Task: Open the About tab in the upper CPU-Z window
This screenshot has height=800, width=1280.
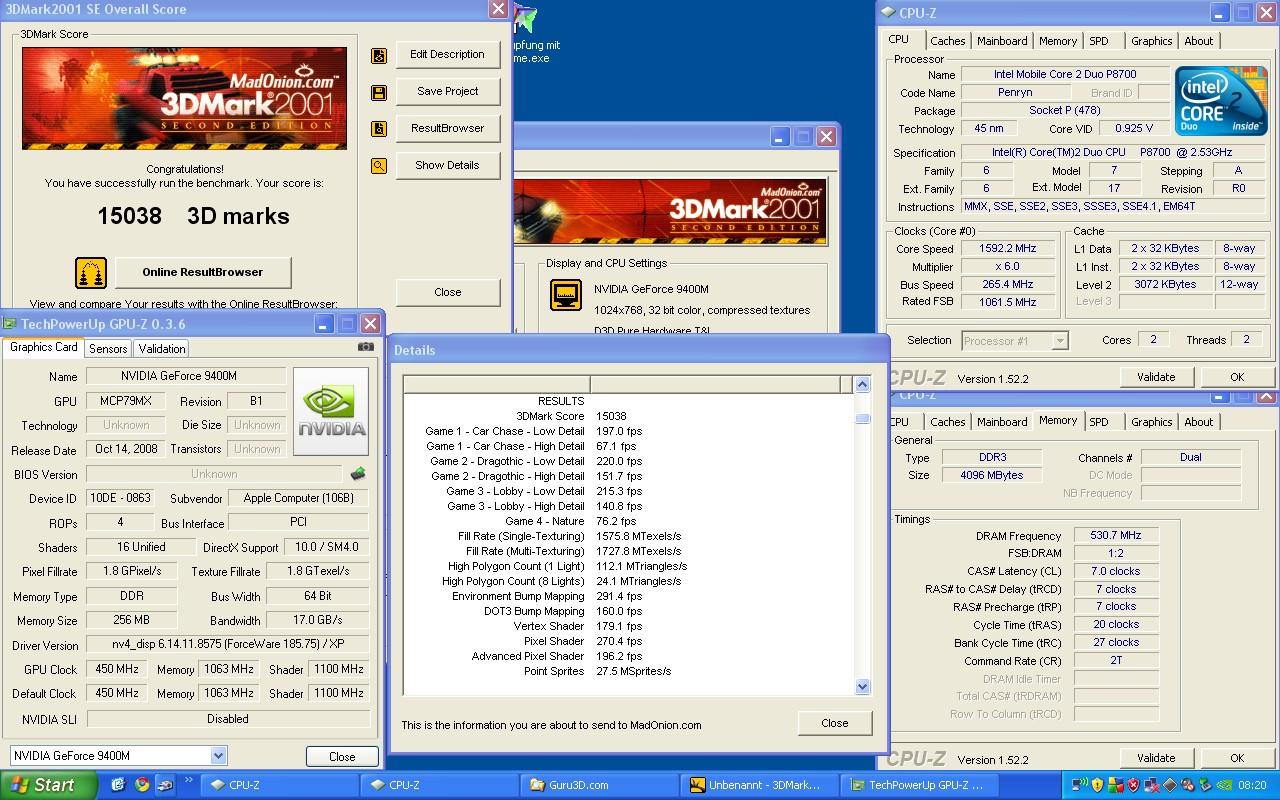Action: click(1199, 41)
